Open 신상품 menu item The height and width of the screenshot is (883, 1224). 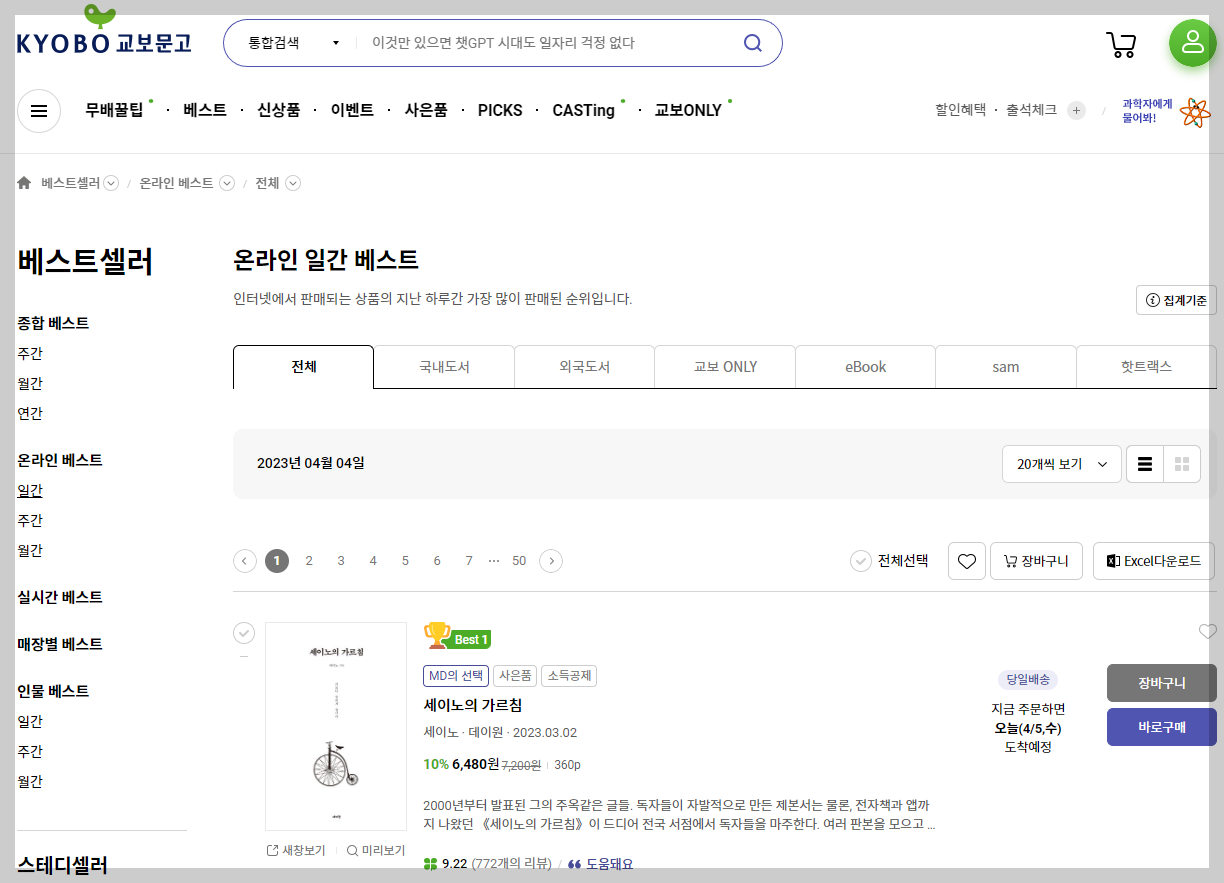(278, 110)
